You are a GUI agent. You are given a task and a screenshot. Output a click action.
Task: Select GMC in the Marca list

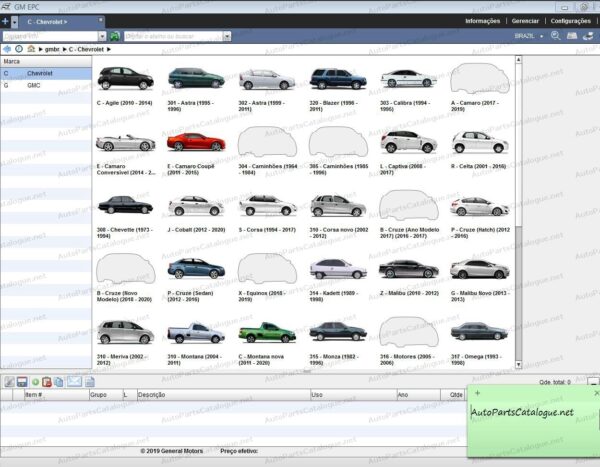coord(46,85)
